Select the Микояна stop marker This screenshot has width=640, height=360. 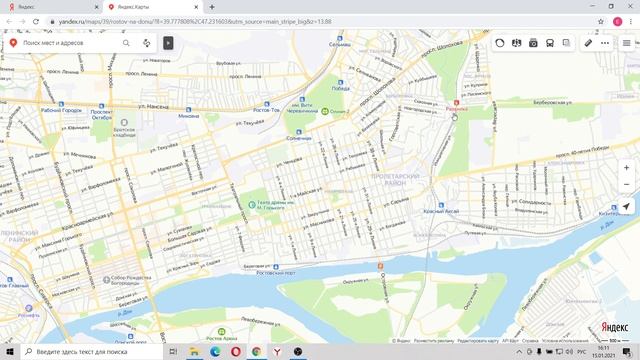188,109
